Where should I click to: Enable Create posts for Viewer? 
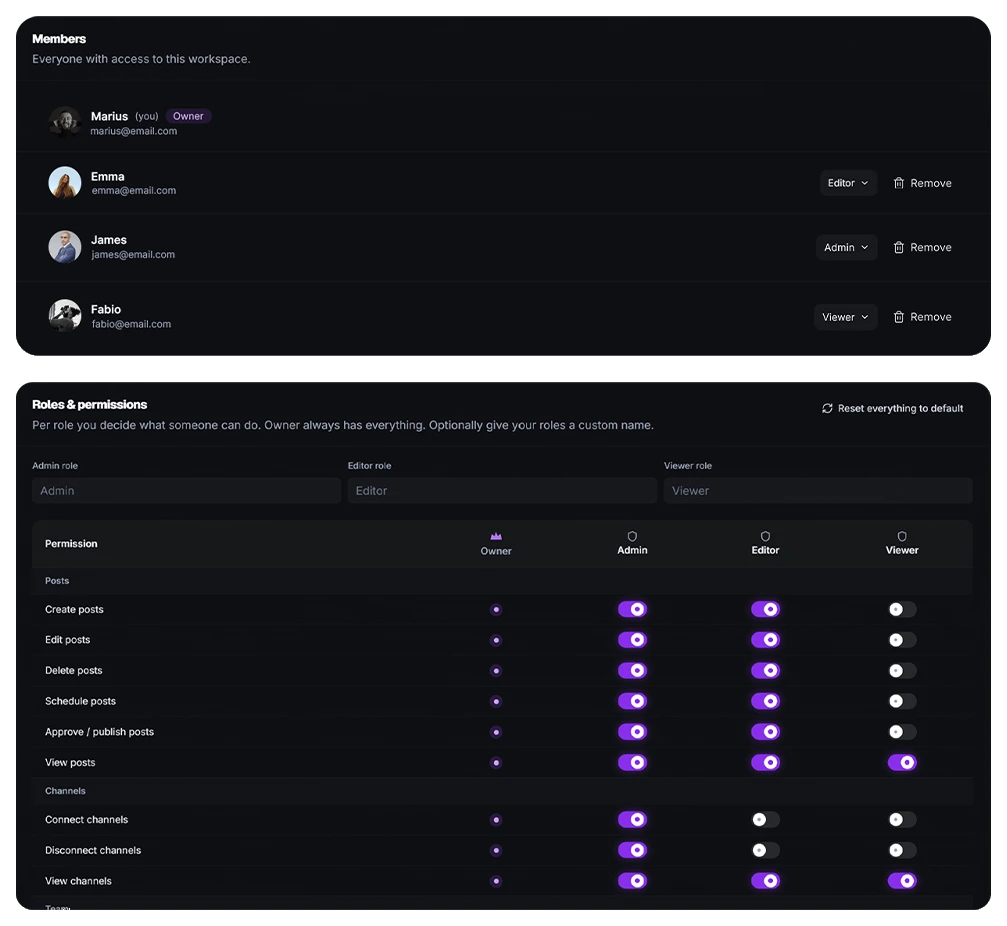[902, 609]
